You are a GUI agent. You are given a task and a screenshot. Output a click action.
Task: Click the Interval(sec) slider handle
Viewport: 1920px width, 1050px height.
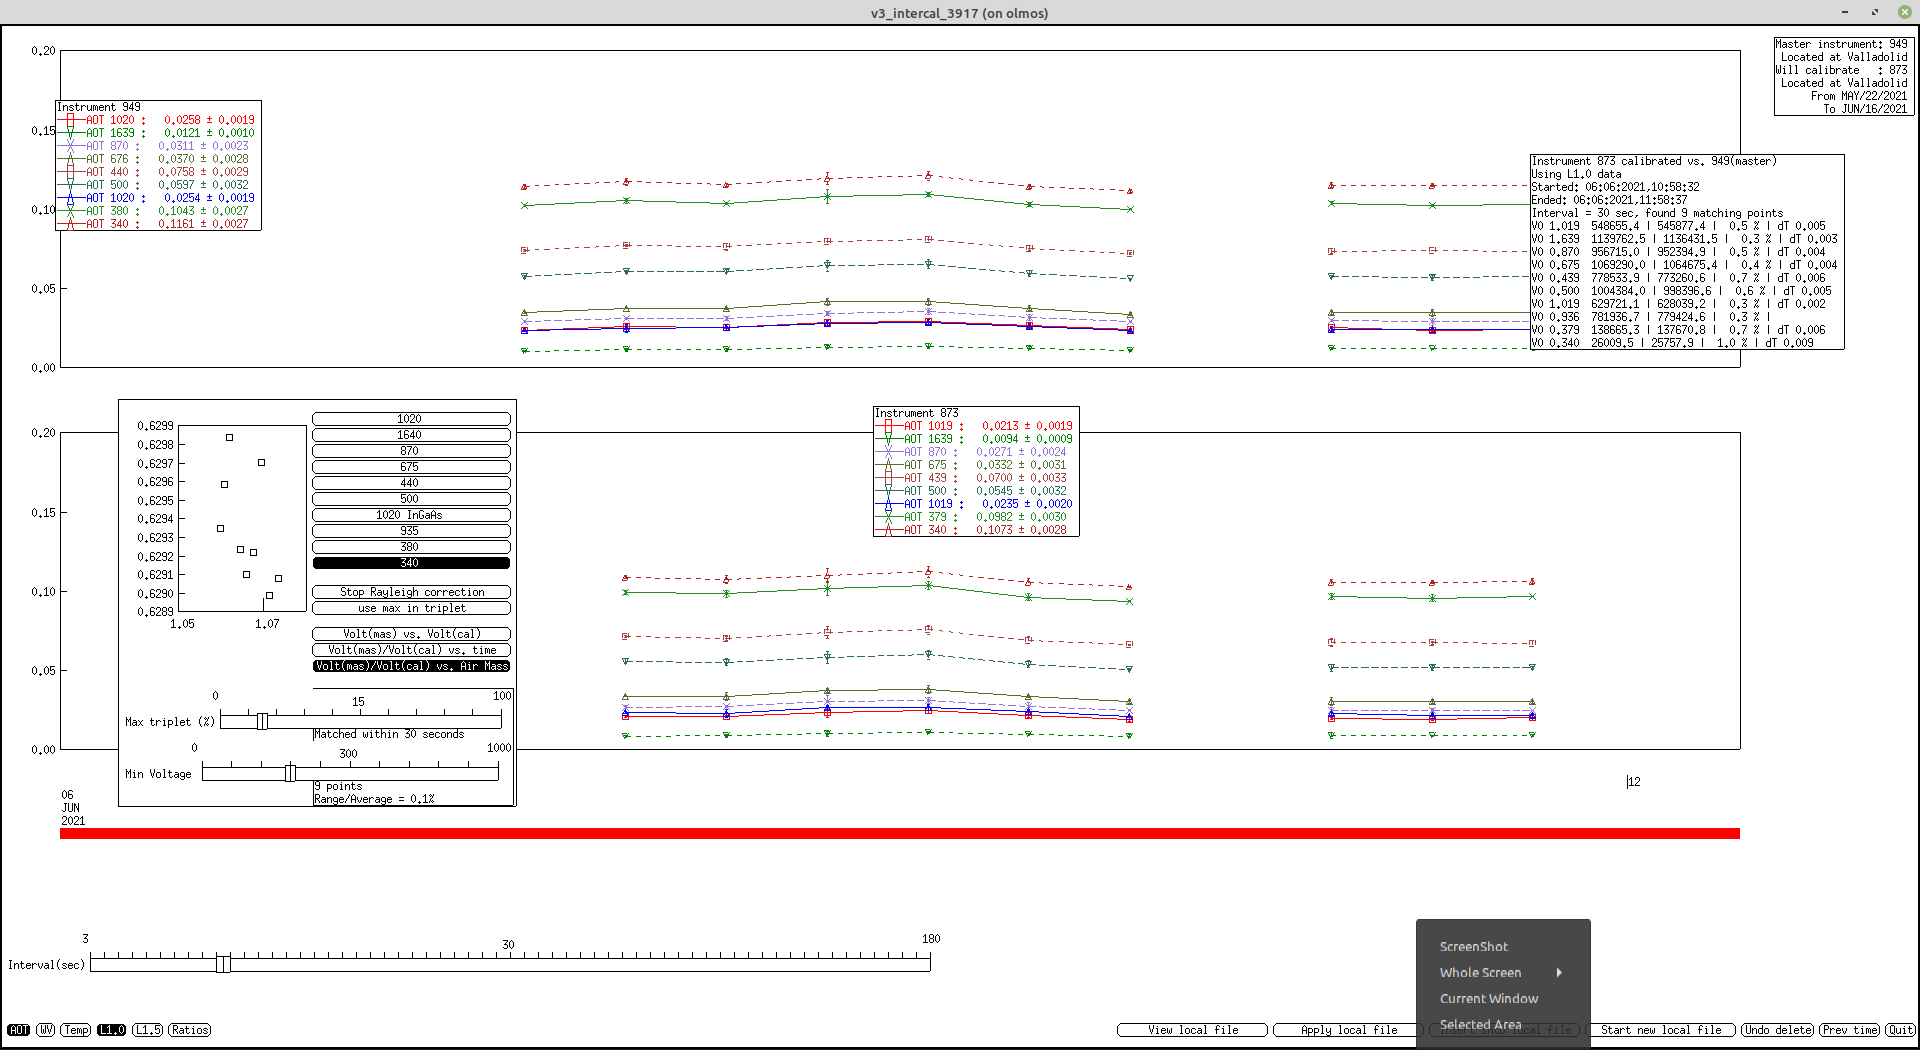[x=223, y=963]
